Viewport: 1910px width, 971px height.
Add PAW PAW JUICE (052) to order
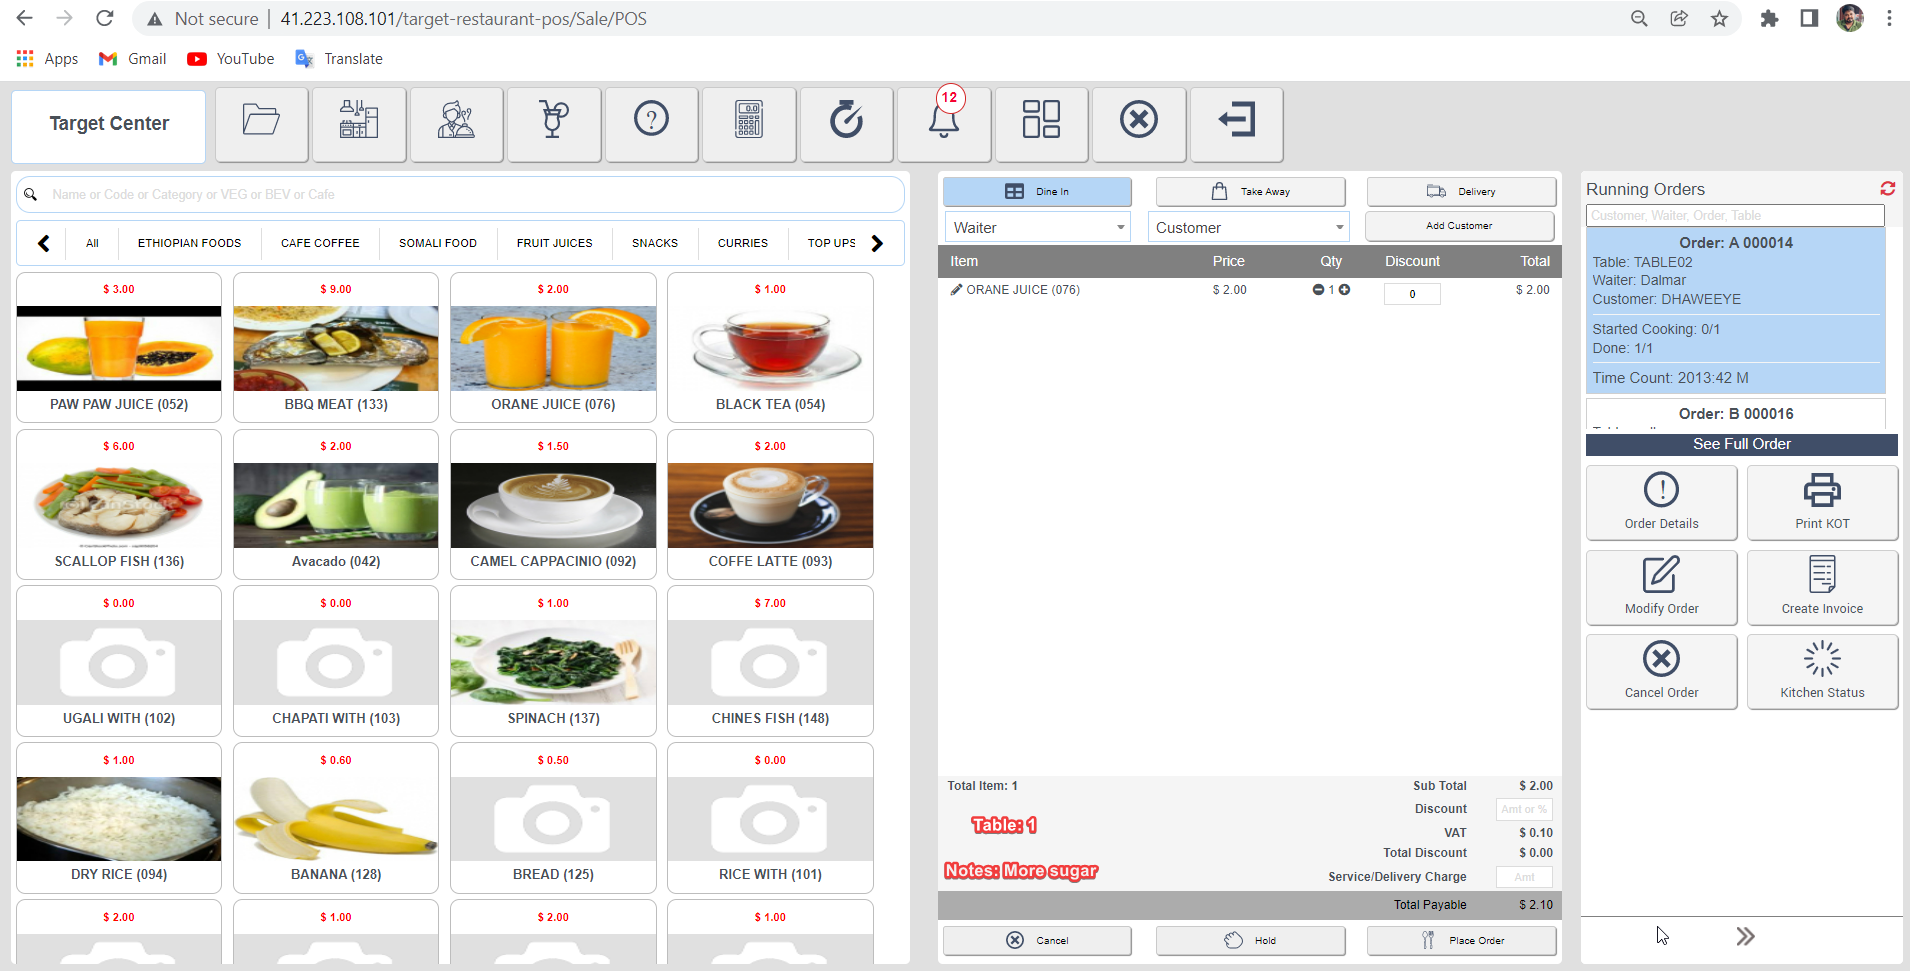click(119, 347)
